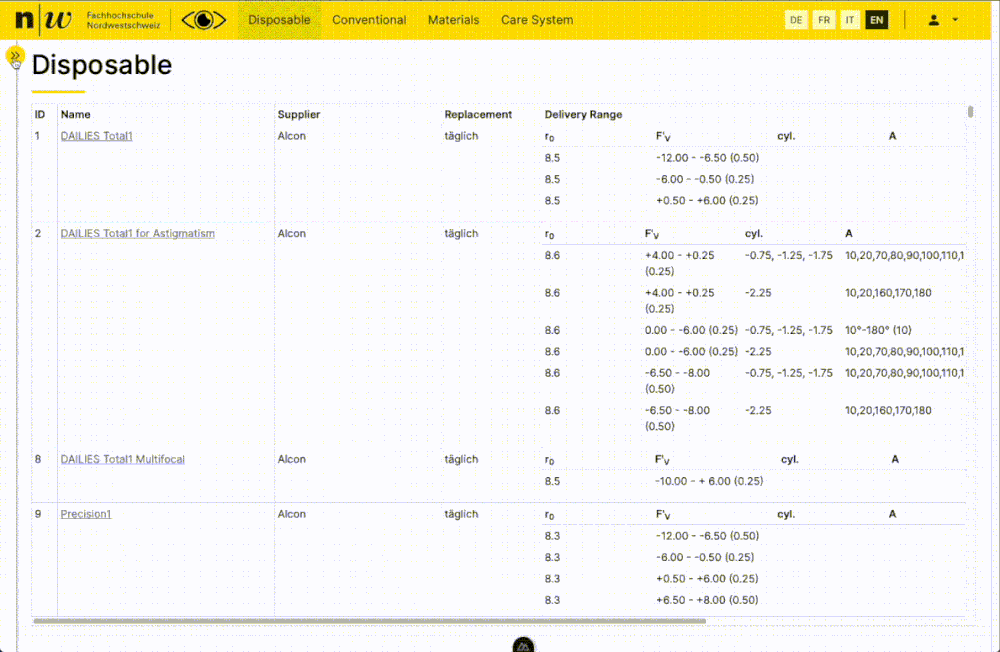Switch language to IT
The image size is (1000, 652).
(849, 20)
